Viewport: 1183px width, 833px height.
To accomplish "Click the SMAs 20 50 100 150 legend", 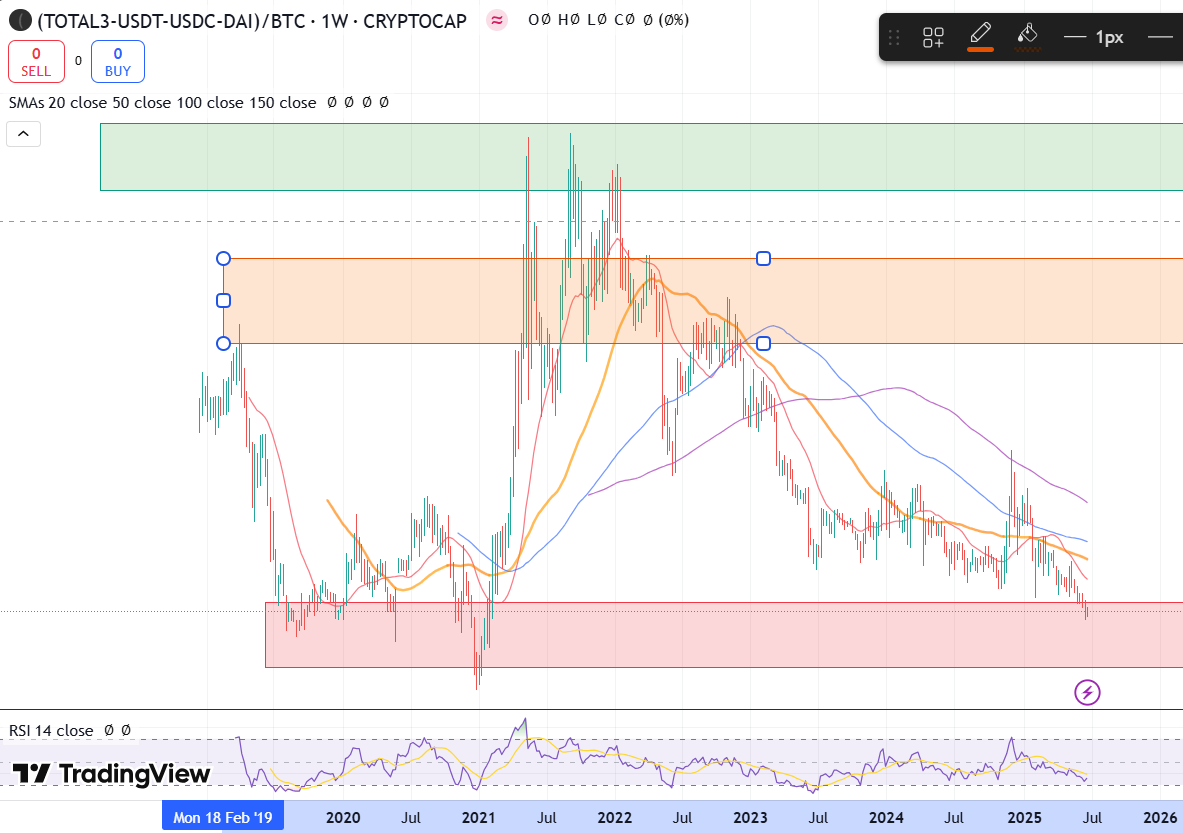I will pos(162,103).
